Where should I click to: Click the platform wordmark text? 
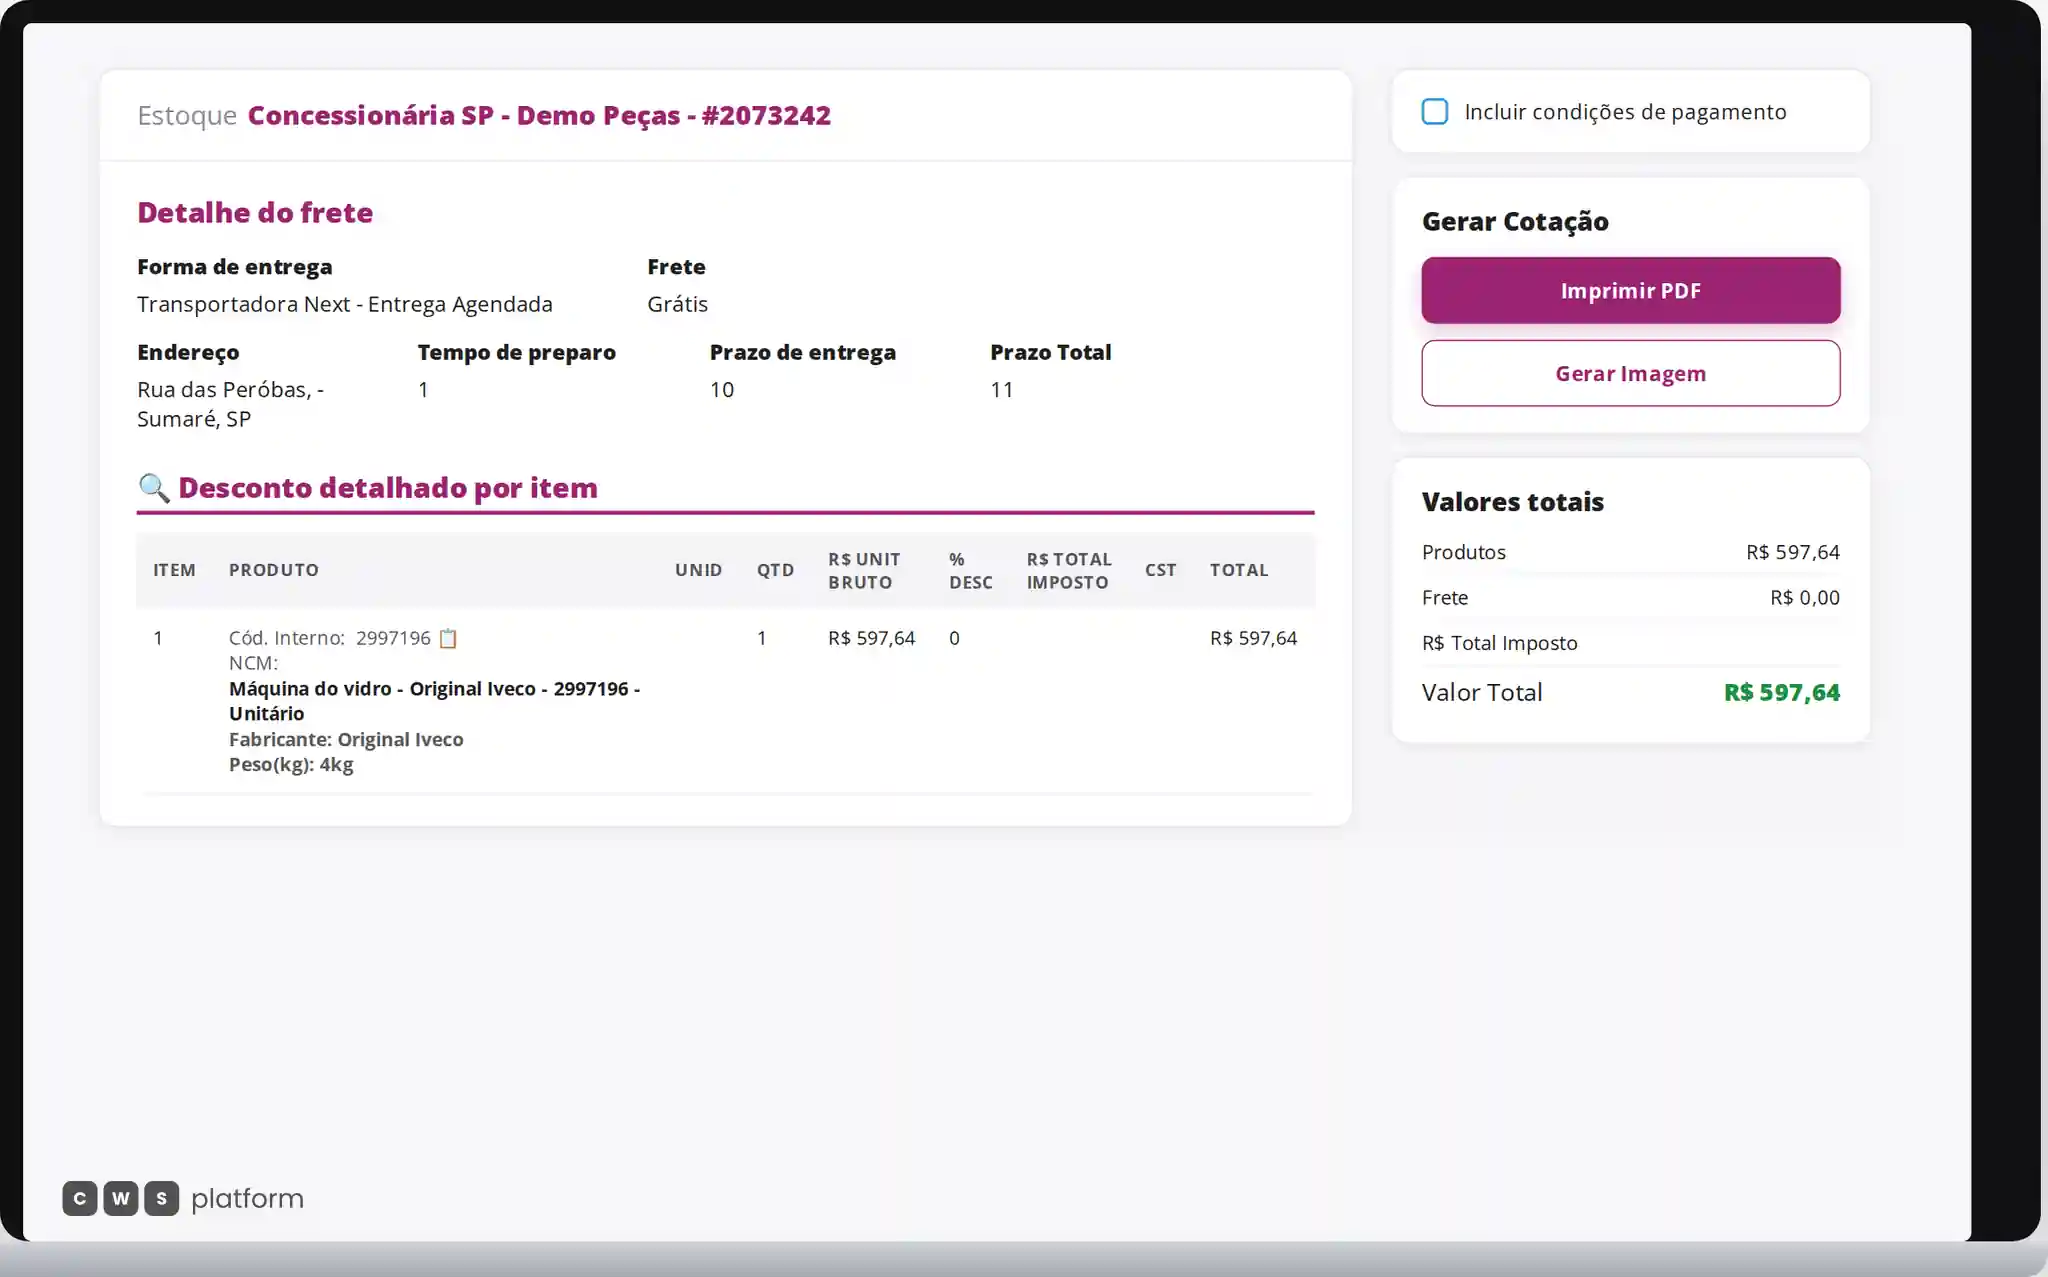[247, 1199]
